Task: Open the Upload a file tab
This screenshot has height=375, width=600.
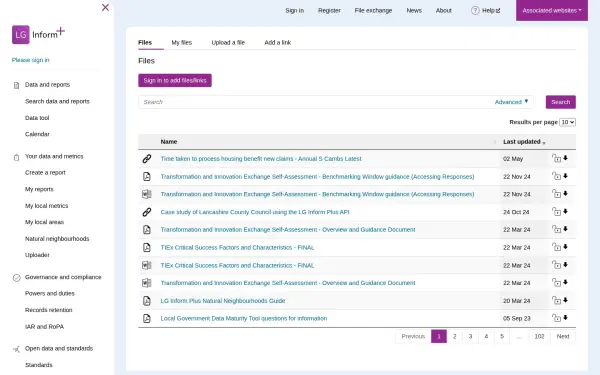Action: tap(228, 42)
